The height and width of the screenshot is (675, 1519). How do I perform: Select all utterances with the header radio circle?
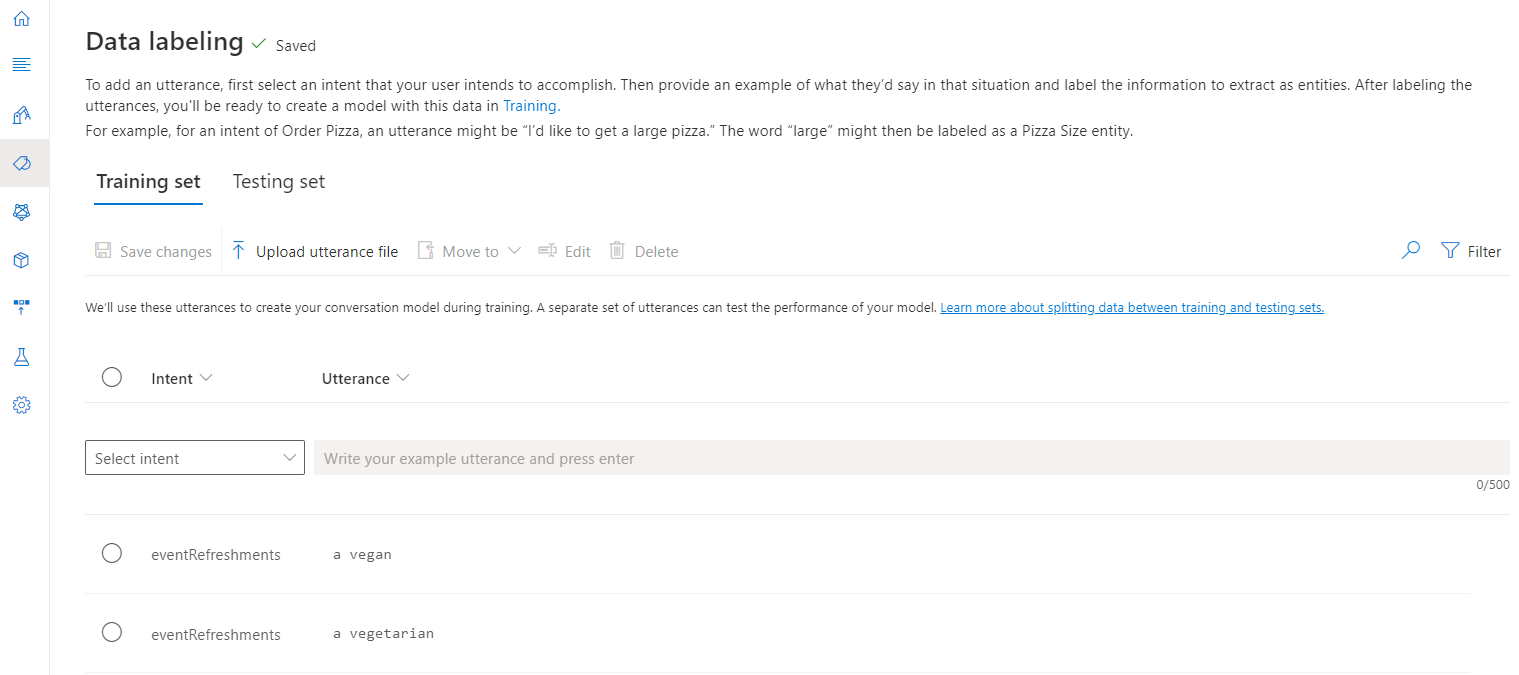[x=111, y=377]
